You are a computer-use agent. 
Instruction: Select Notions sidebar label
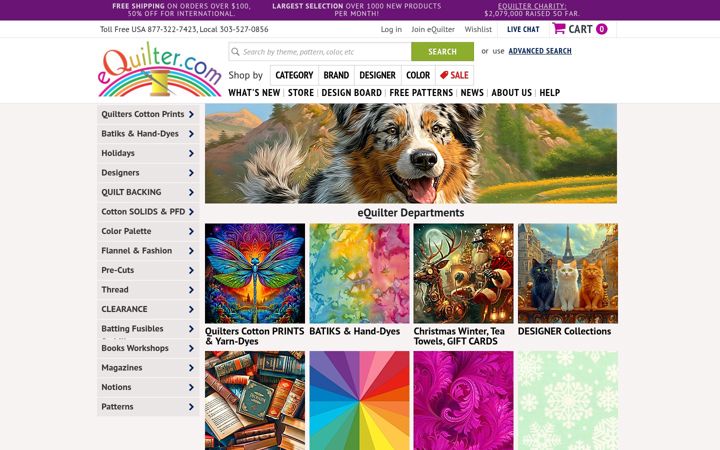coord(116,387)
